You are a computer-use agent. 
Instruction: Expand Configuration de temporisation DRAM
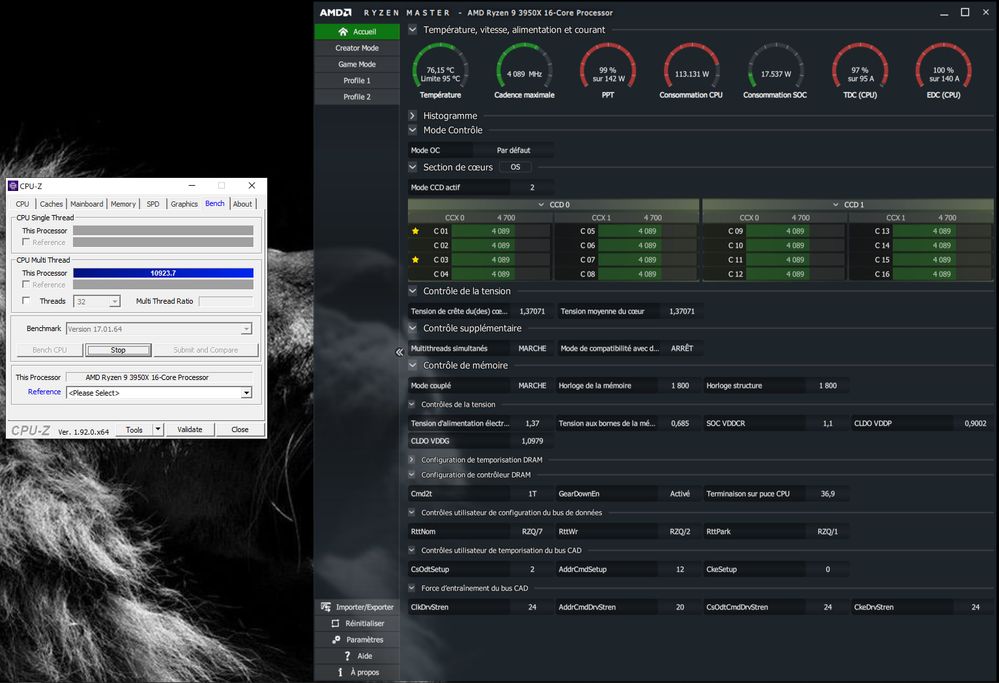tap(412, 459)
